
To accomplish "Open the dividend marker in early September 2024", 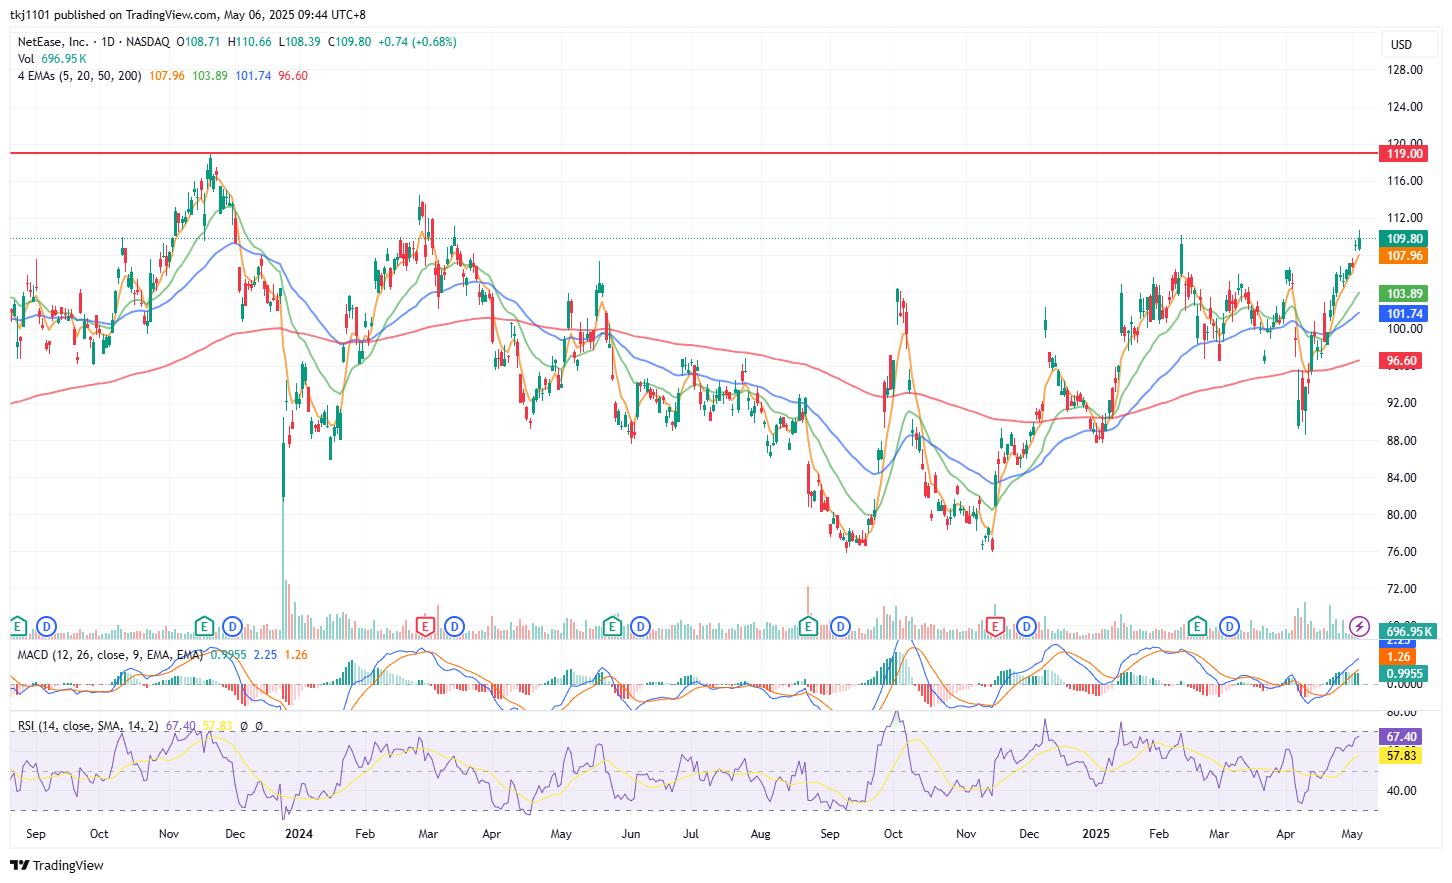I will pyautogui.click(x=840, y=627).
